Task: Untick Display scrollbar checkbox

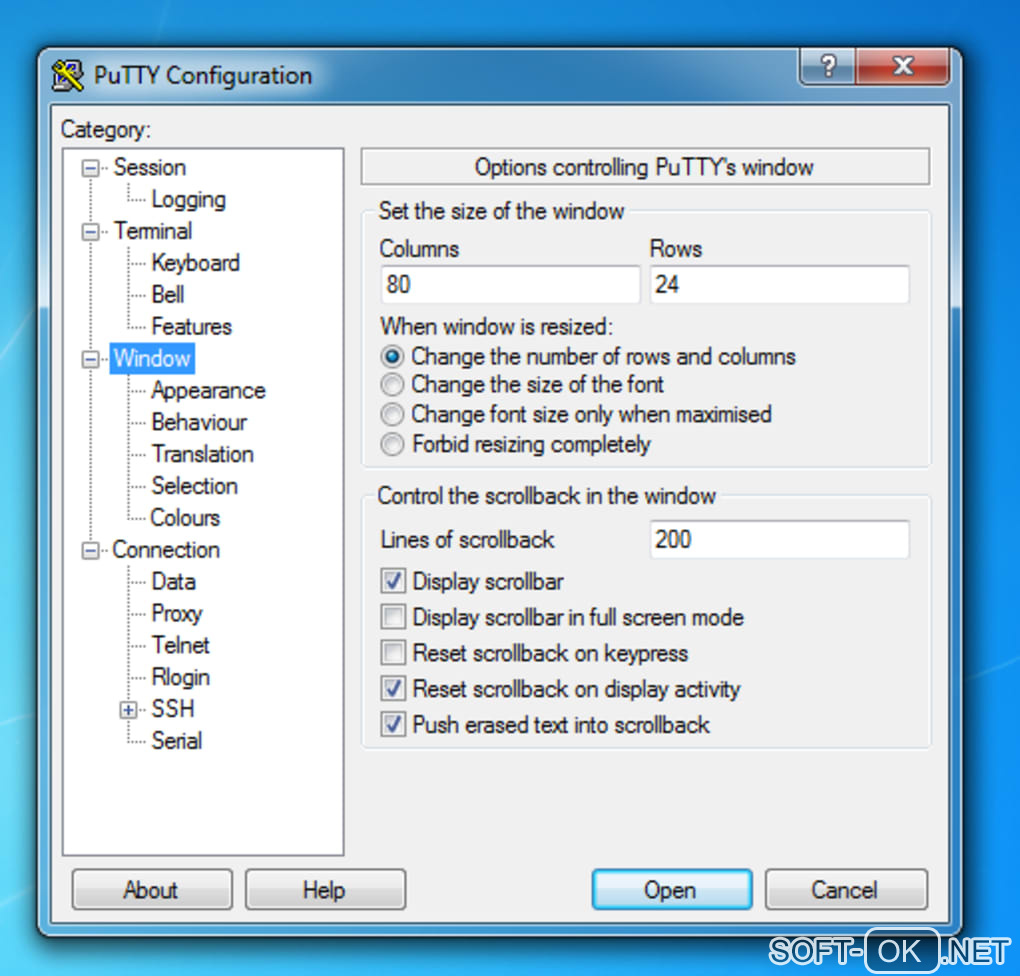Action: pyautogui.click(x=393, y=581)
